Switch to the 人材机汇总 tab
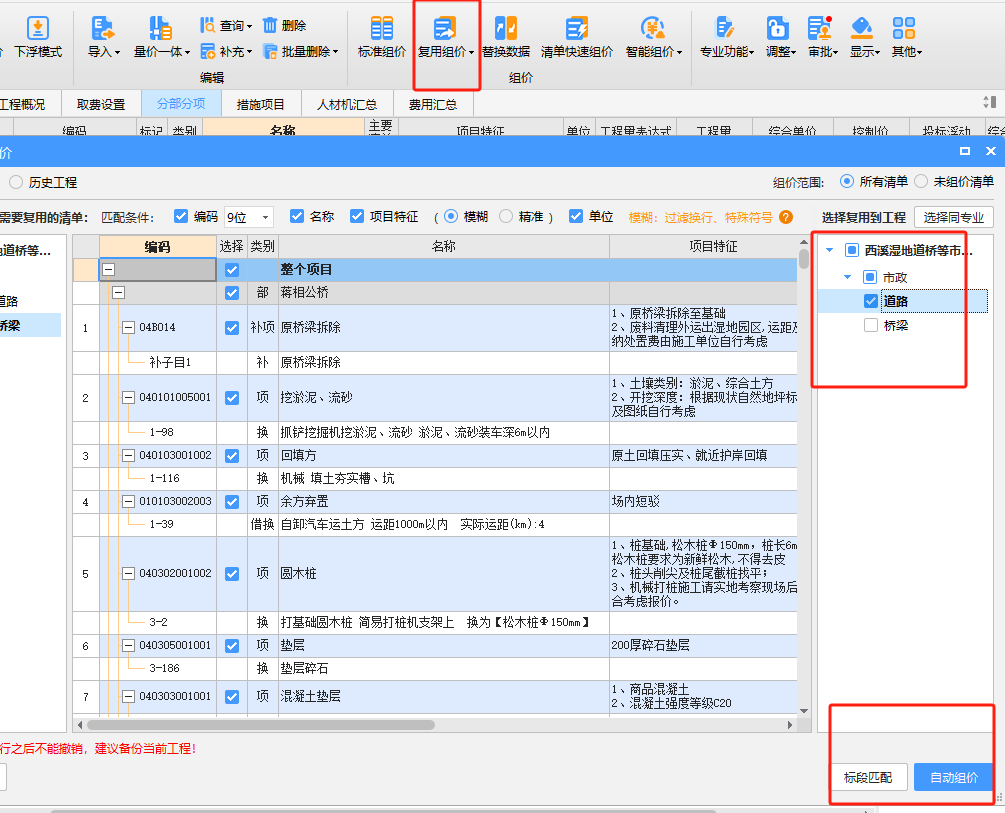The width and height of the screenshot is (1005, 813). (347, 104)
